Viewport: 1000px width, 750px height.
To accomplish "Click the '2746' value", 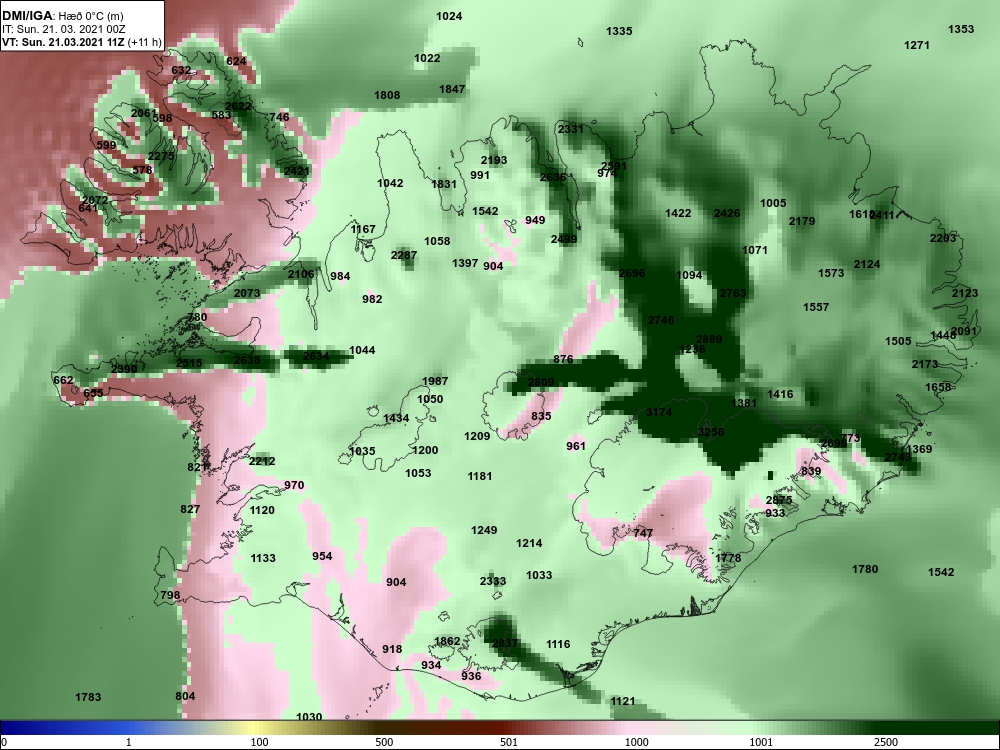I will coord(661,320).
